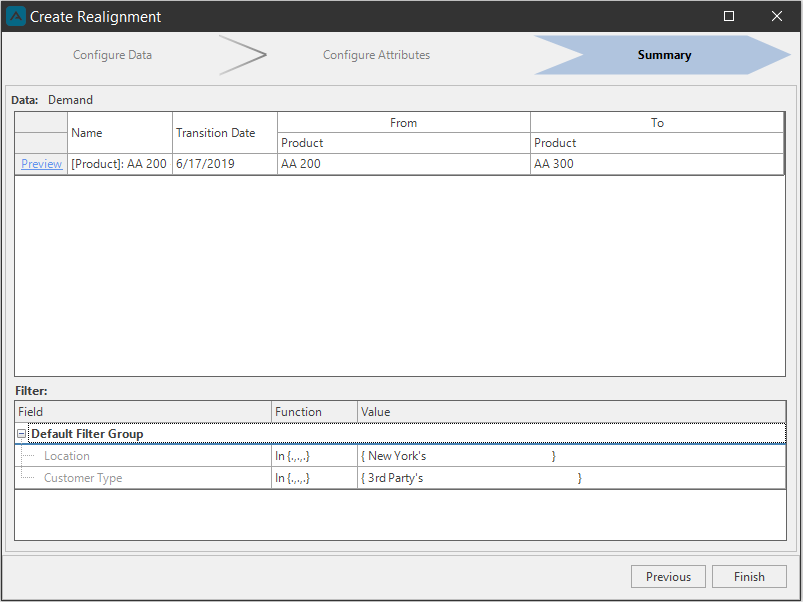Select the [Product]: AA 200 name cell

point(120,164)
